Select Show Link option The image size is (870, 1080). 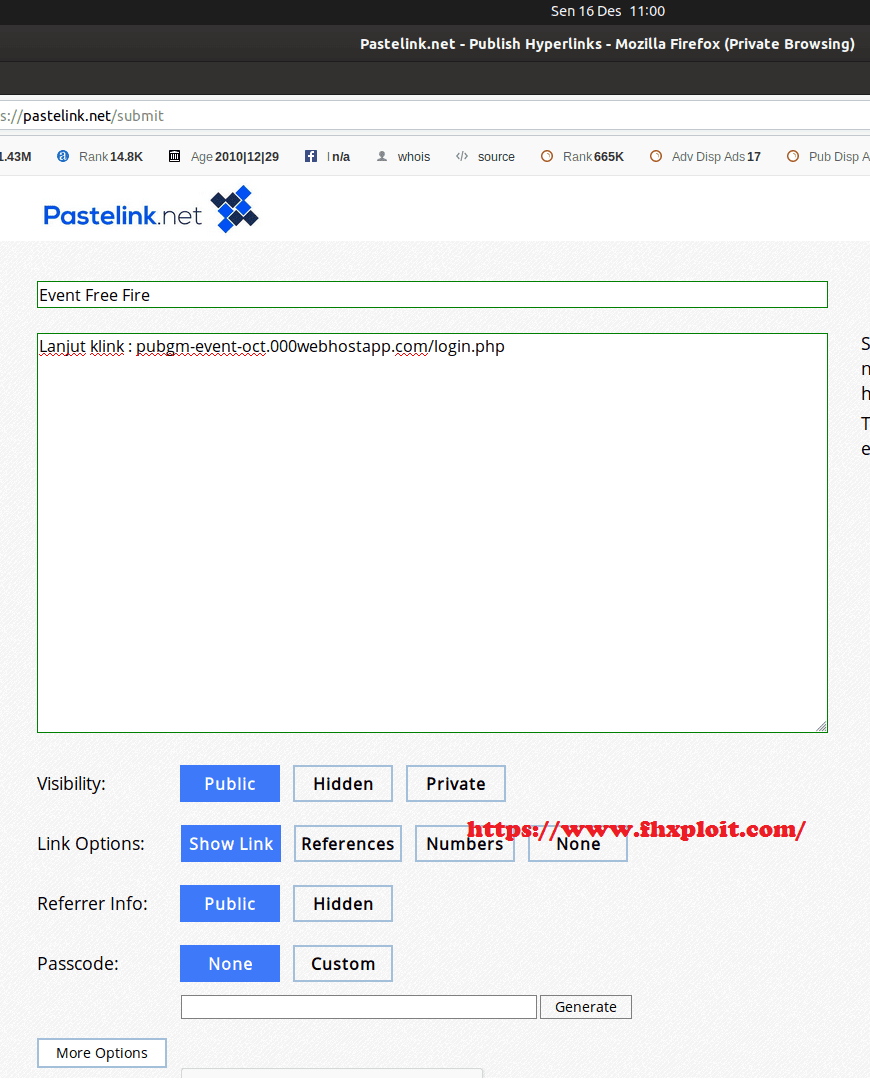pyautogui.click(x=231, y=844)
